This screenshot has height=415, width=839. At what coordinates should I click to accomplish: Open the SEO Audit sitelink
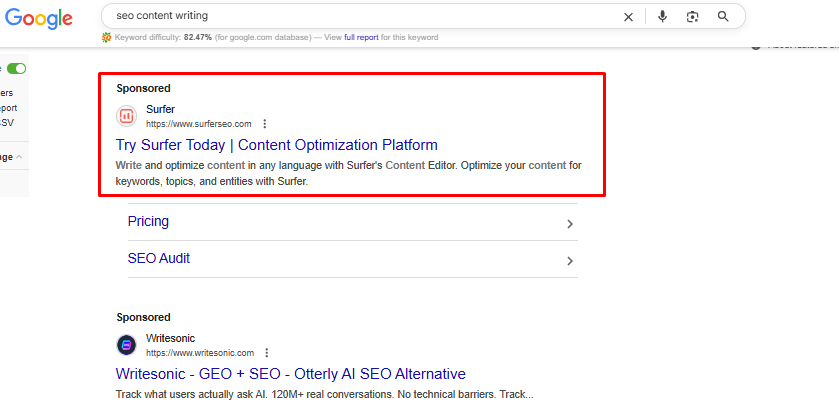coord(158,258)
